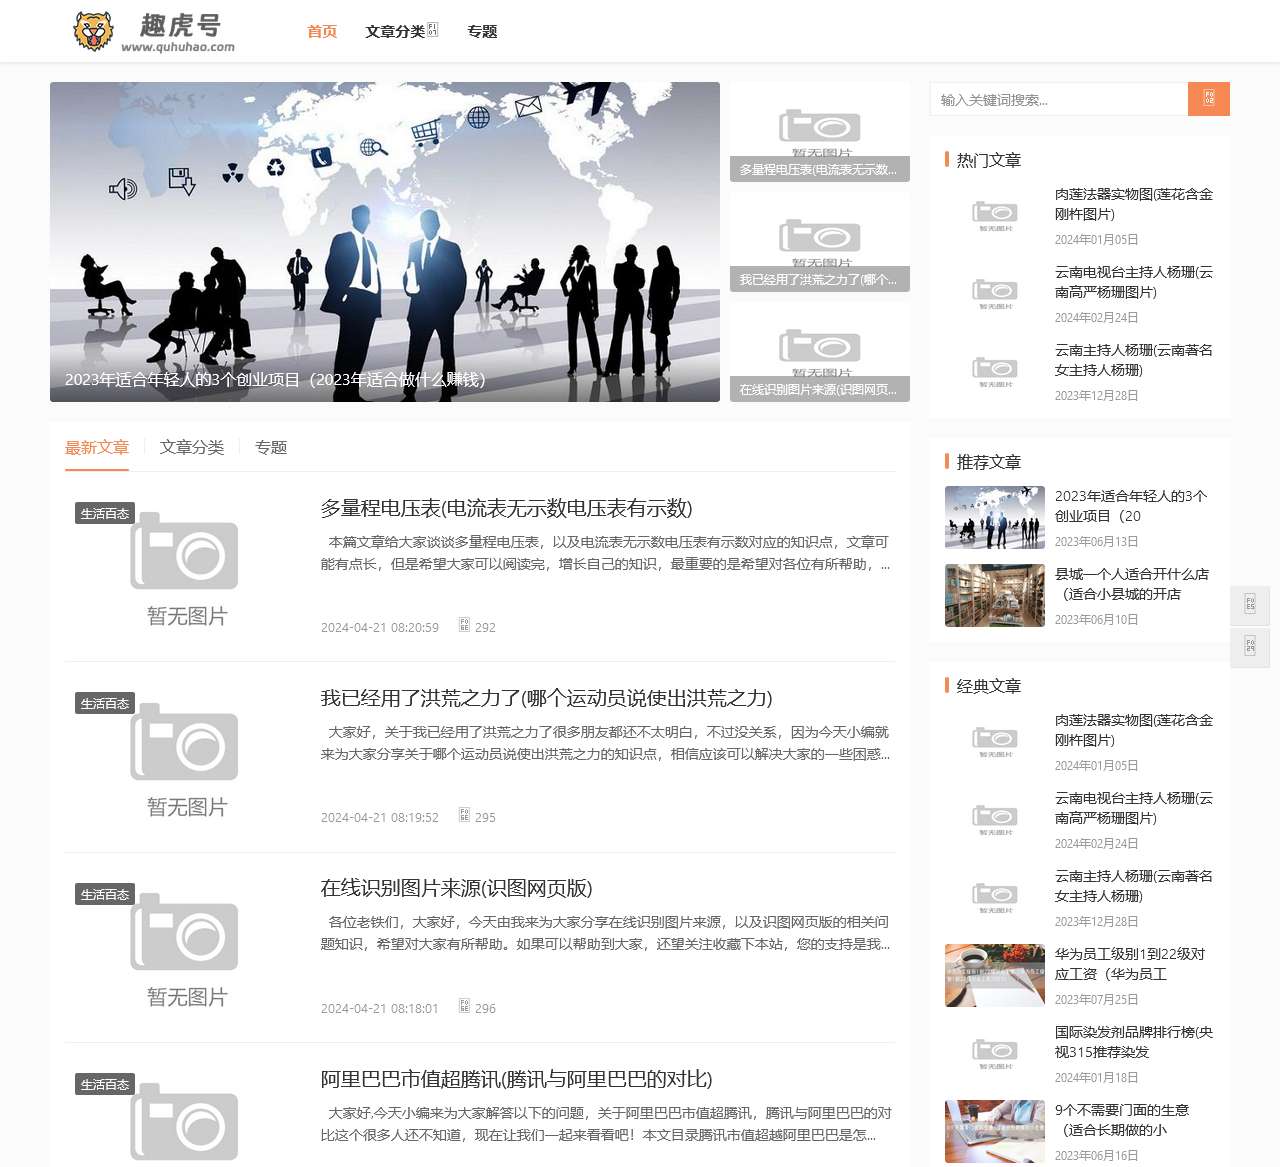Viewport: 1280px width, 1167px height.
Task: Open 我已经用了洪荒之力了 card beside banner
Action: coord(820,242)
